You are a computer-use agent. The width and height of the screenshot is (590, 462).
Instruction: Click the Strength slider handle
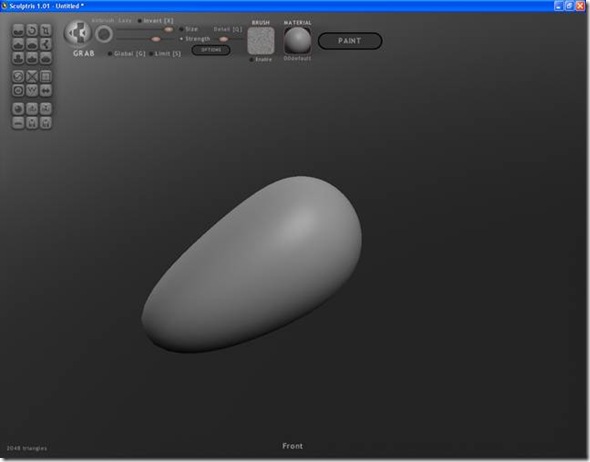pyautogui.click(x=155, y=39)
